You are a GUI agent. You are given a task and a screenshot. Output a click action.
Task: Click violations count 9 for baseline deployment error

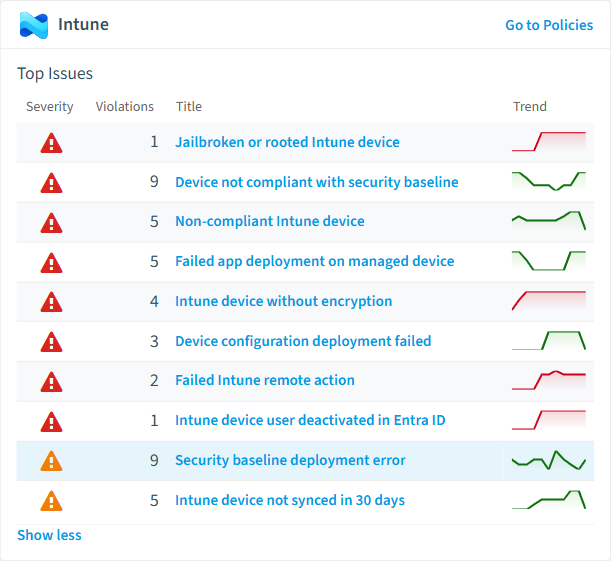(154, 460)
